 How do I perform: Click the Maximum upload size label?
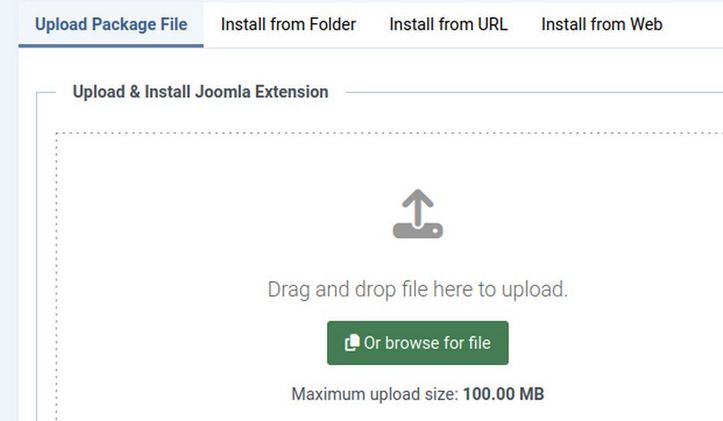coord(375,394)
